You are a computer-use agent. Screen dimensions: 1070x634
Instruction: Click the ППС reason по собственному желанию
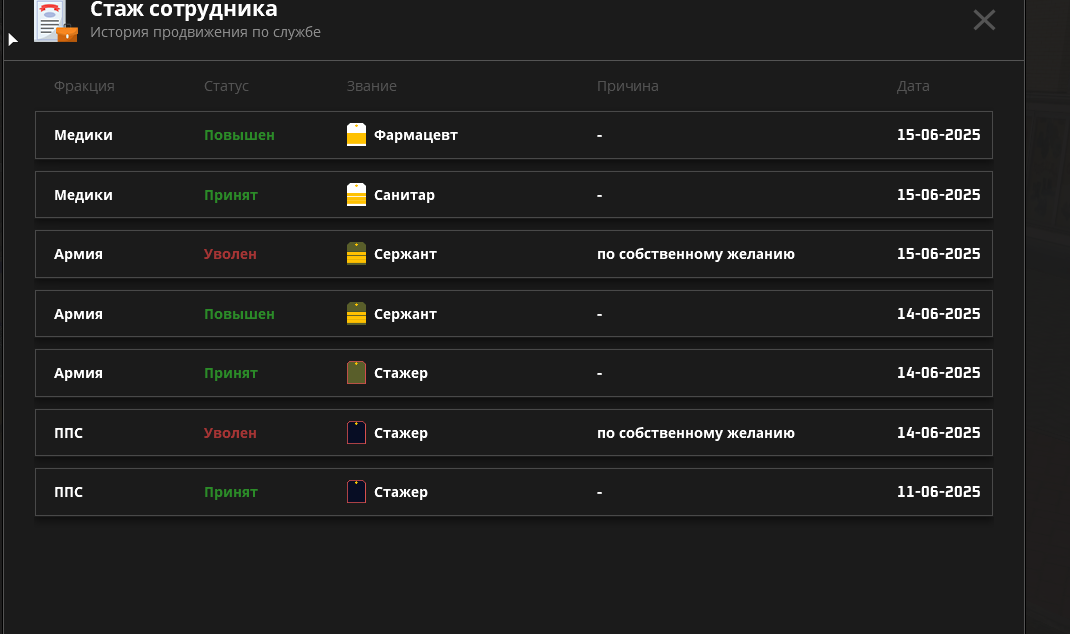pyautogui.click(x=695, y=433)
